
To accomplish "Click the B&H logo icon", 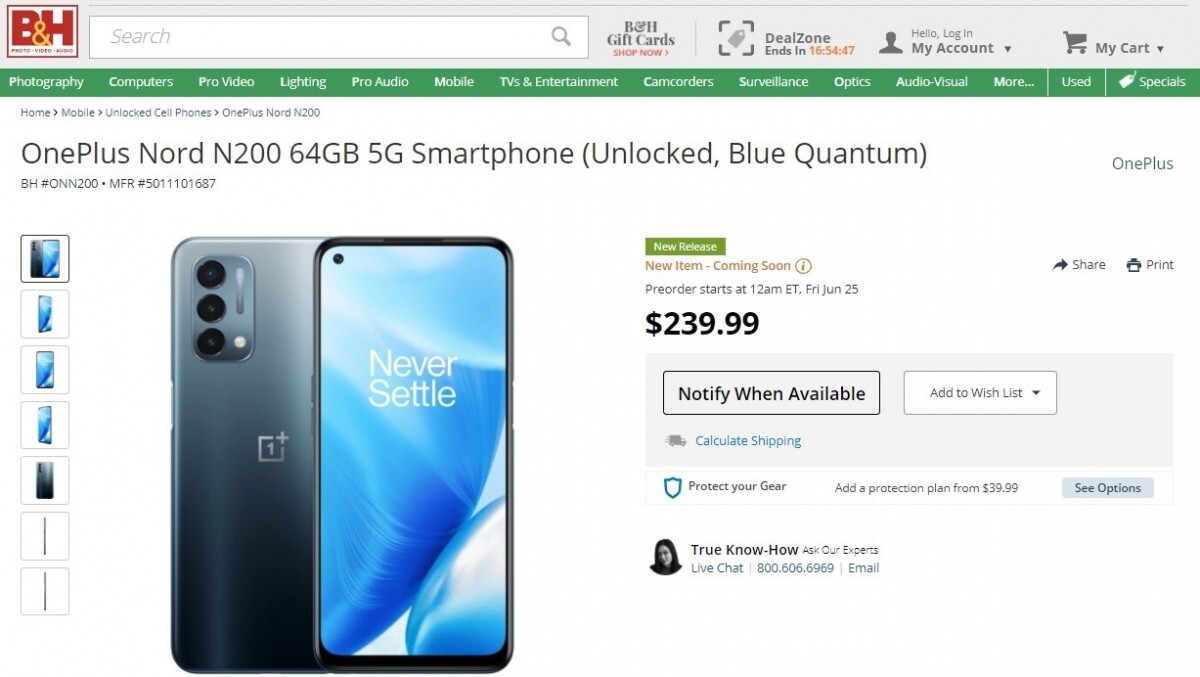I will (x=43, y=31).
